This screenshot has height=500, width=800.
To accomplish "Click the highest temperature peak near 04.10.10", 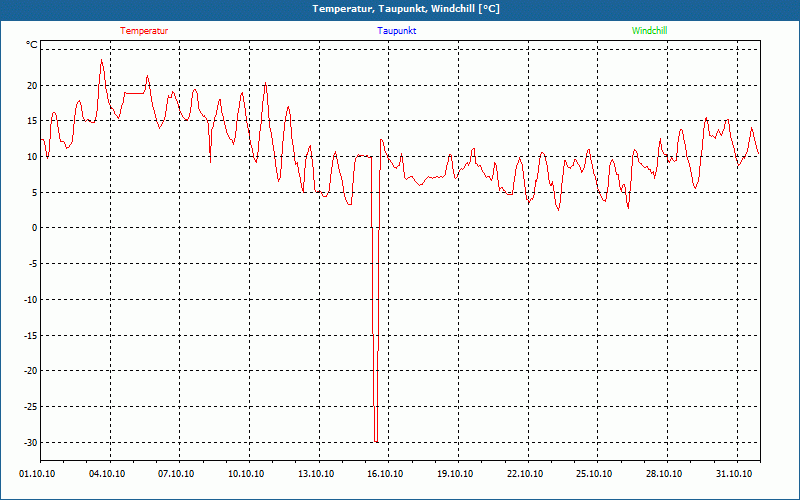I will point(102,60).
